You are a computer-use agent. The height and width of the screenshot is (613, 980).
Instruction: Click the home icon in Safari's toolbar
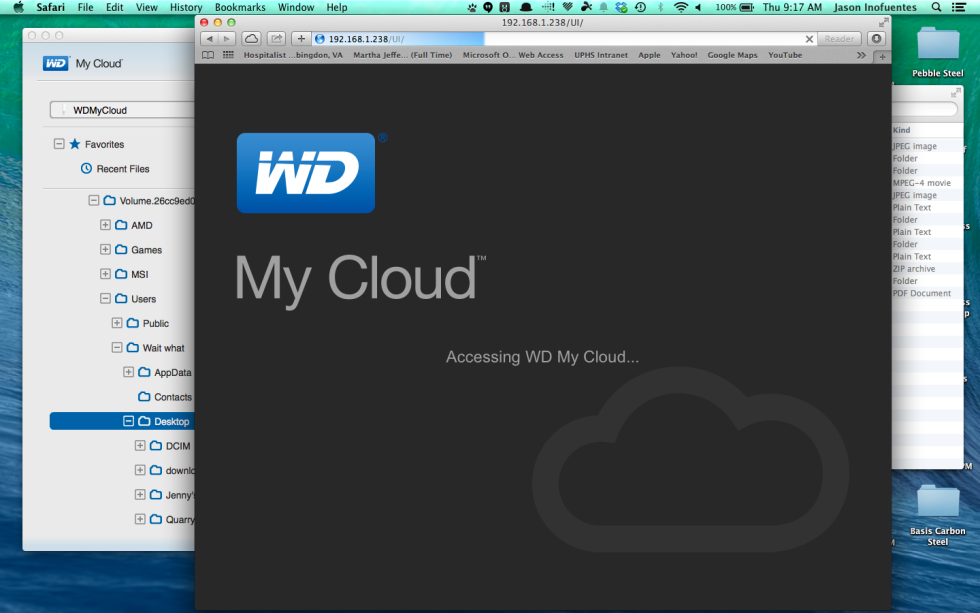[250, 38]
